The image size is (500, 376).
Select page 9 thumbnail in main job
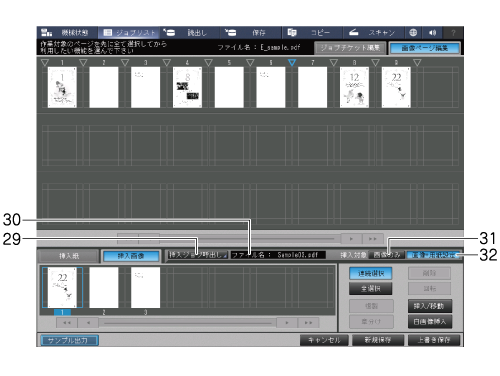pos(396,87)
